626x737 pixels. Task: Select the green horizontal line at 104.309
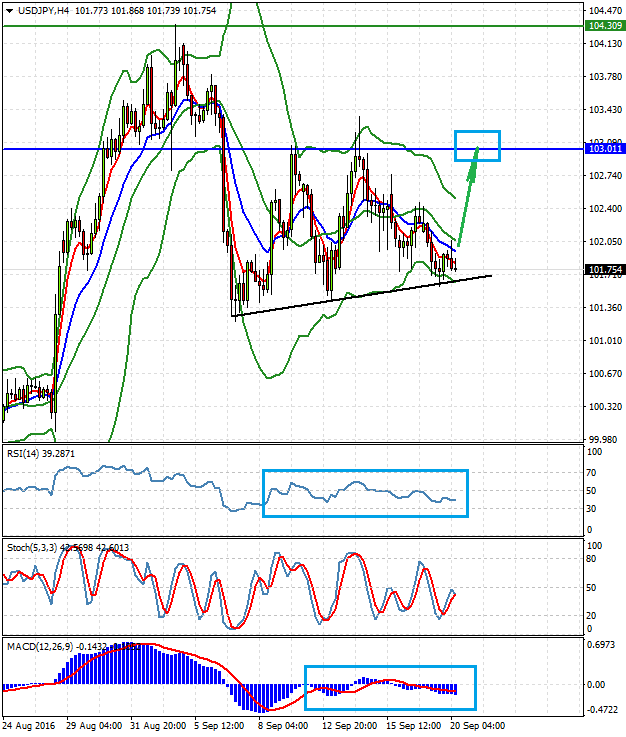300,26
